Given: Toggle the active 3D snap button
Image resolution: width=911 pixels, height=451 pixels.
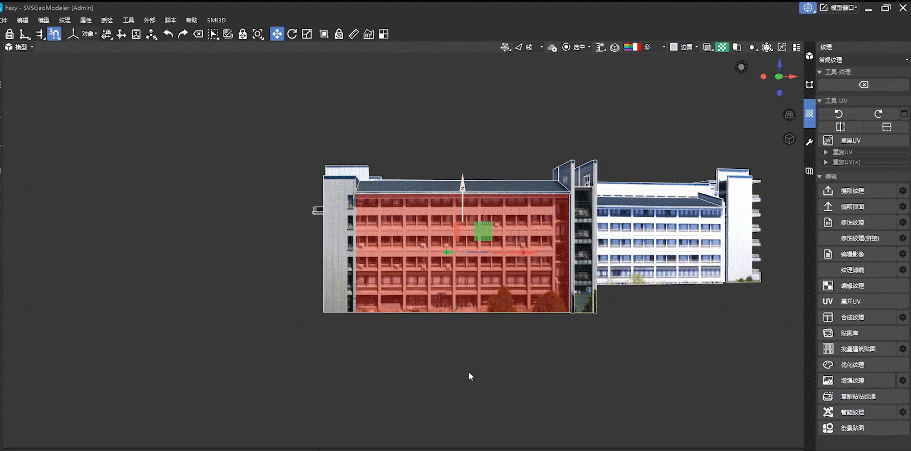Looking at the screenshot, I should tap(54, 34).
